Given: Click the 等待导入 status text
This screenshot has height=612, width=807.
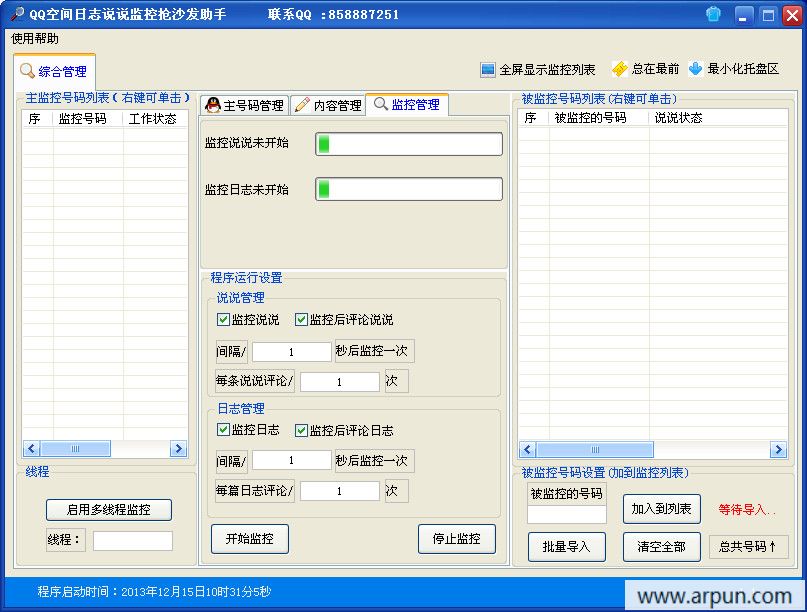Looking at the screenshot, I should coord(747,510).
